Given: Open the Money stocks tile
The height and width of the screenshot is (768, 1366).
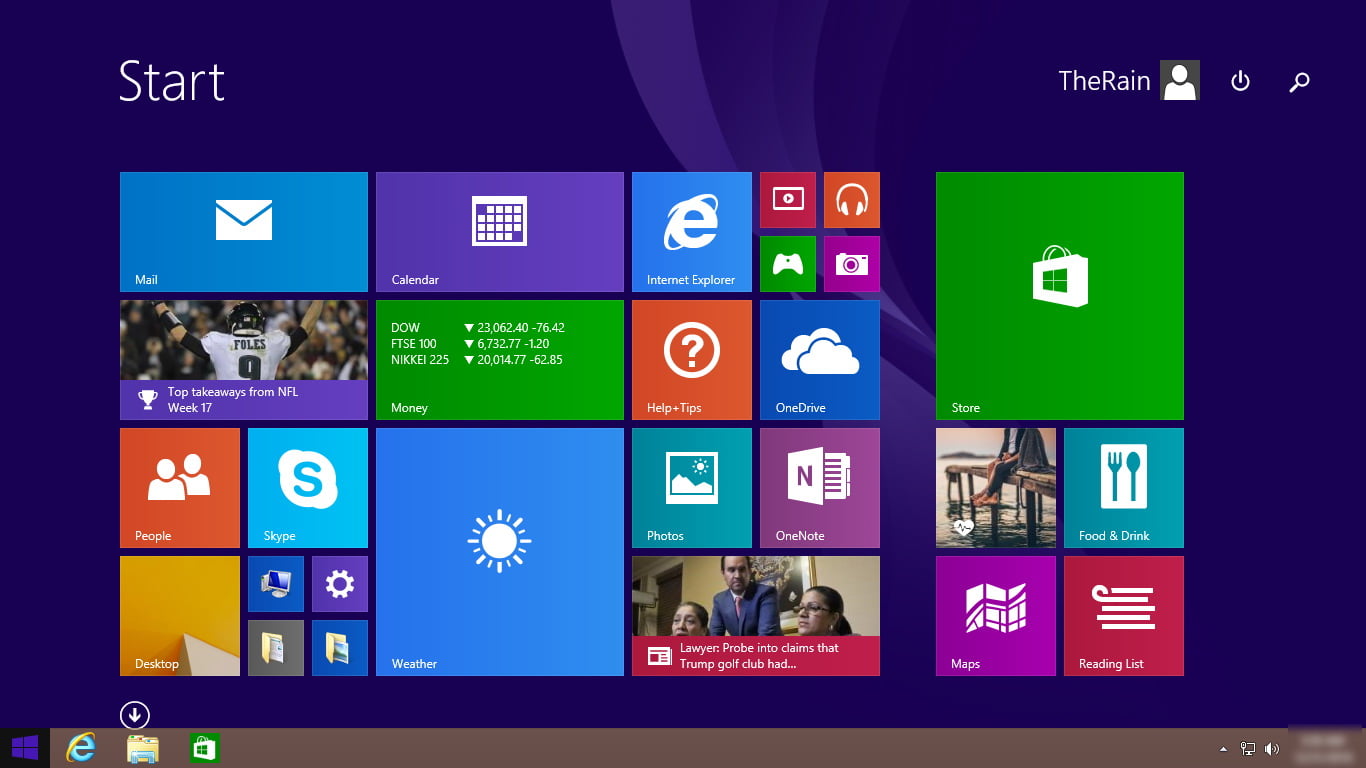Looking at the screenshot, I should click(x=500, y=360).
